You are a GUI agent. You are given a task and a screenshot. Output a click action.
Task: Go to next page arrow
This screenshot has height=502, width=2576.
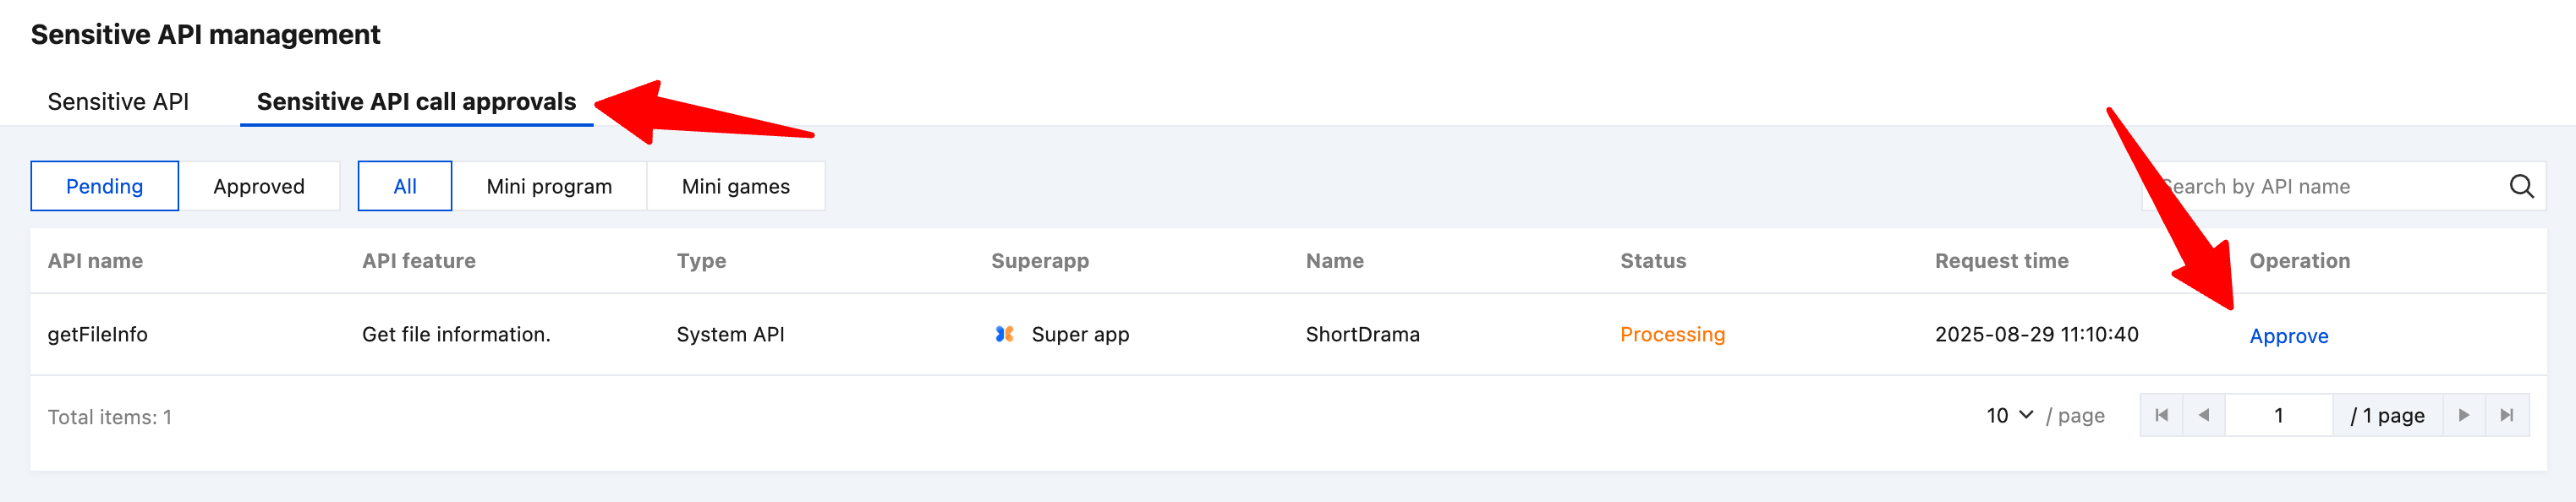(x=2463, y=415)
